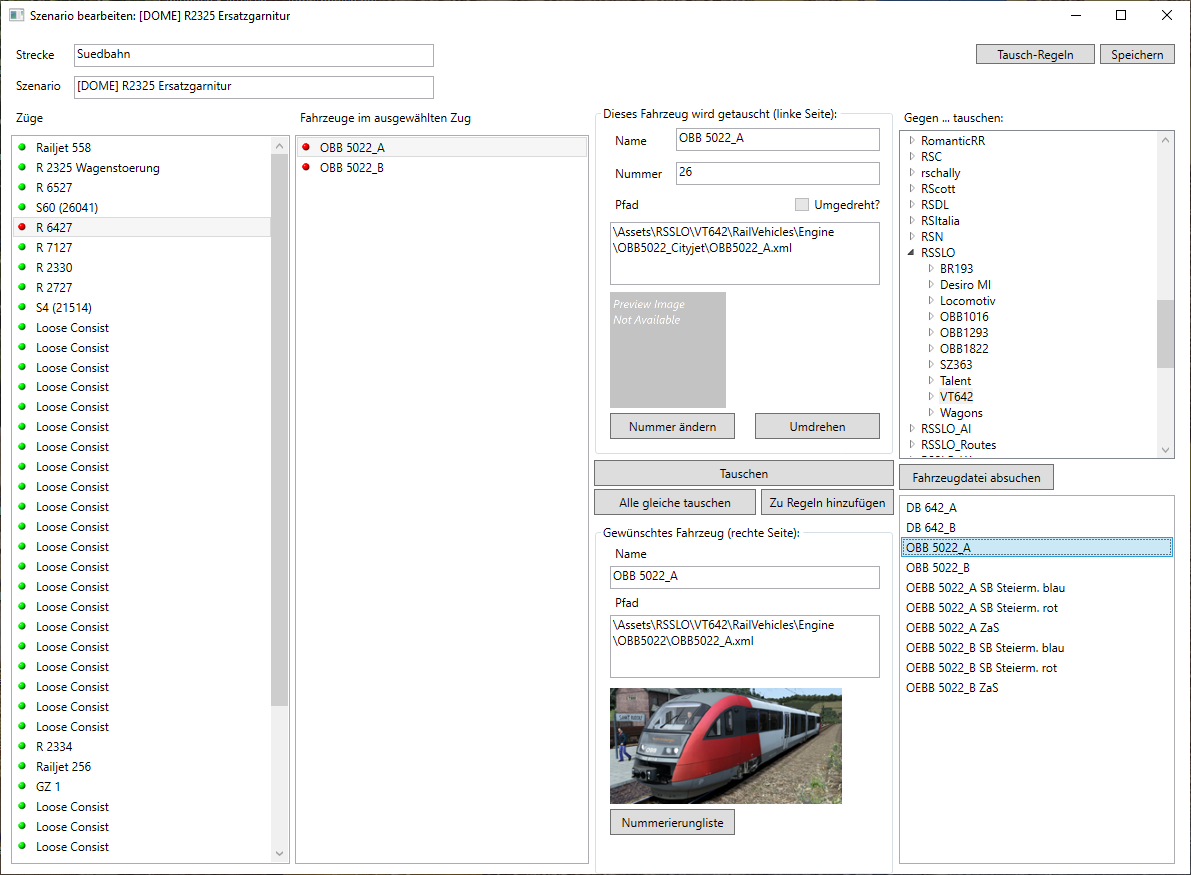Screen dimensions: 1191x875
Task: Click the app icon in the title bar
Action: coord(16,16)
